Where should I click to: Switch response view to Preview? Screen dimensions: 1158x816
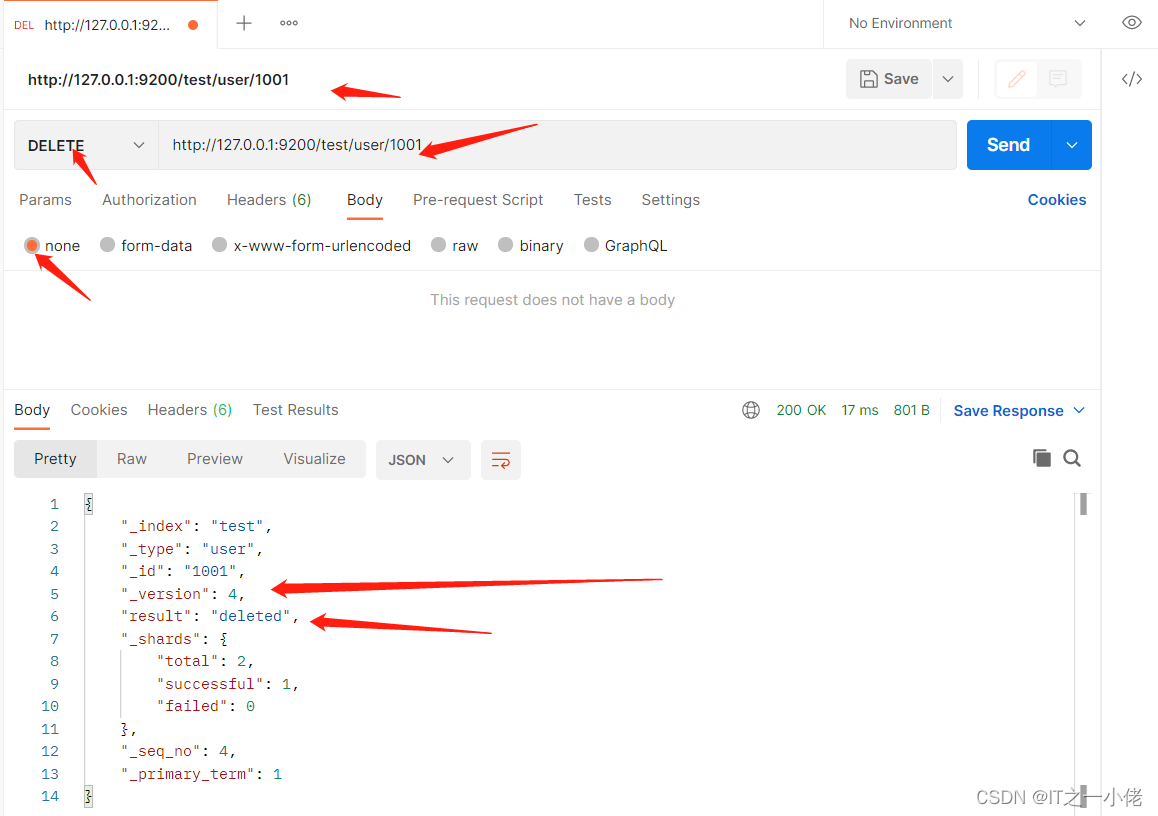coord(215,459)
